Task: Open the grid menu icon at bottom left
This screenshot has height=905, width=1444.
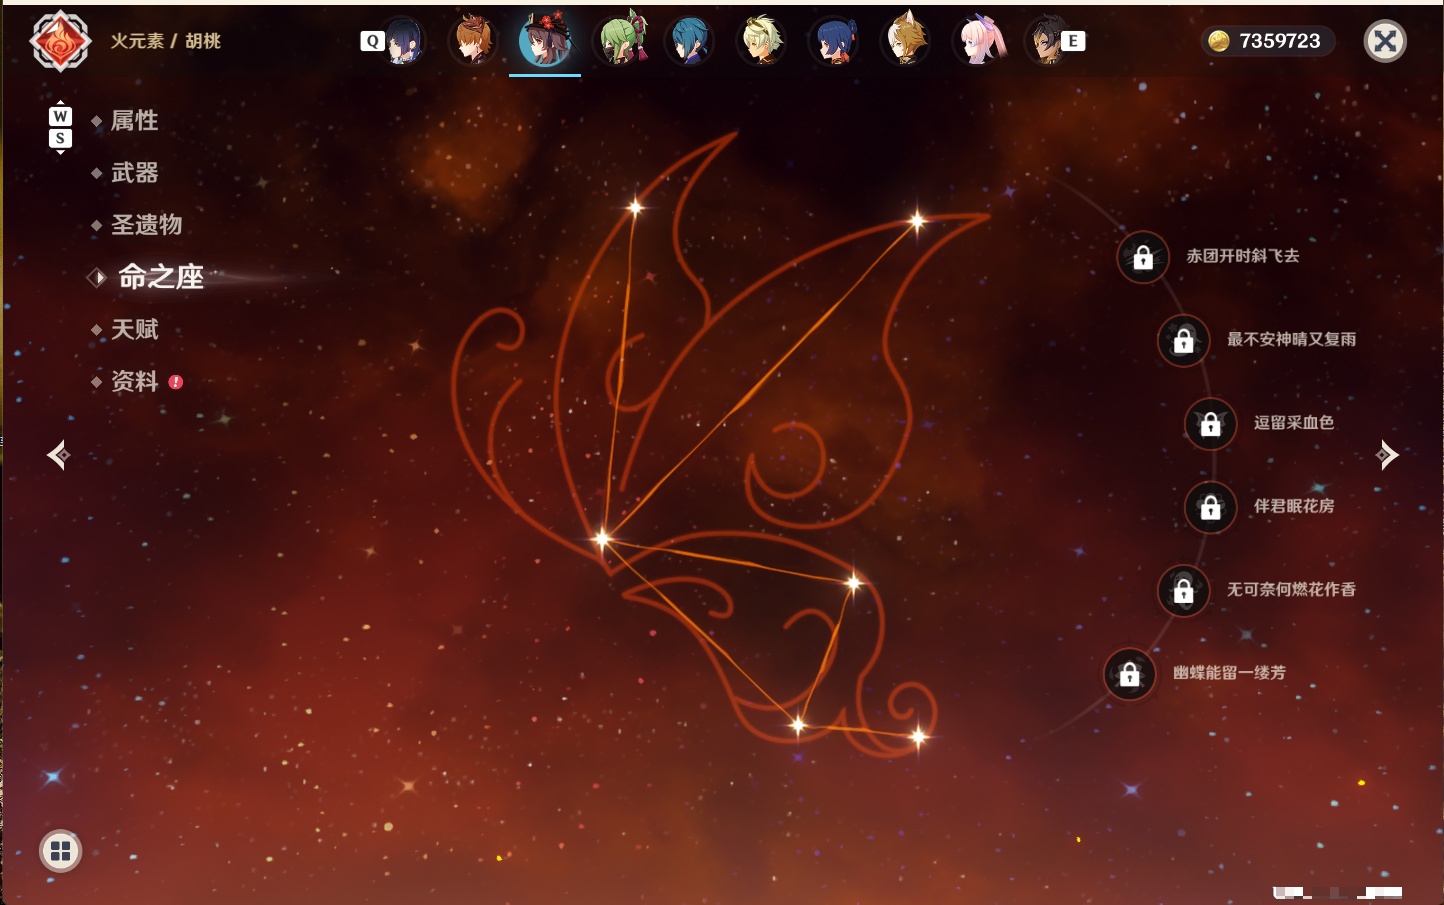Action: [x=60, y=851]
